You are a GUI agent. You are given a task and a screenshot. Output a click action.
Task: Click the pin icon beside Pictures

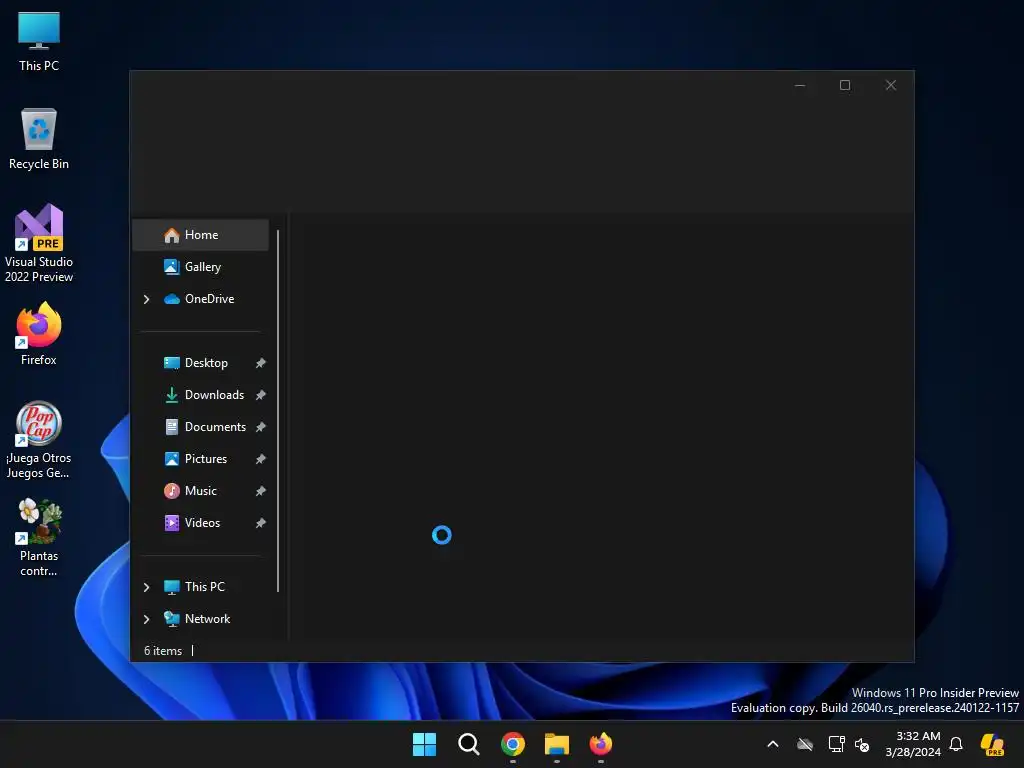(x=261, y=459)
